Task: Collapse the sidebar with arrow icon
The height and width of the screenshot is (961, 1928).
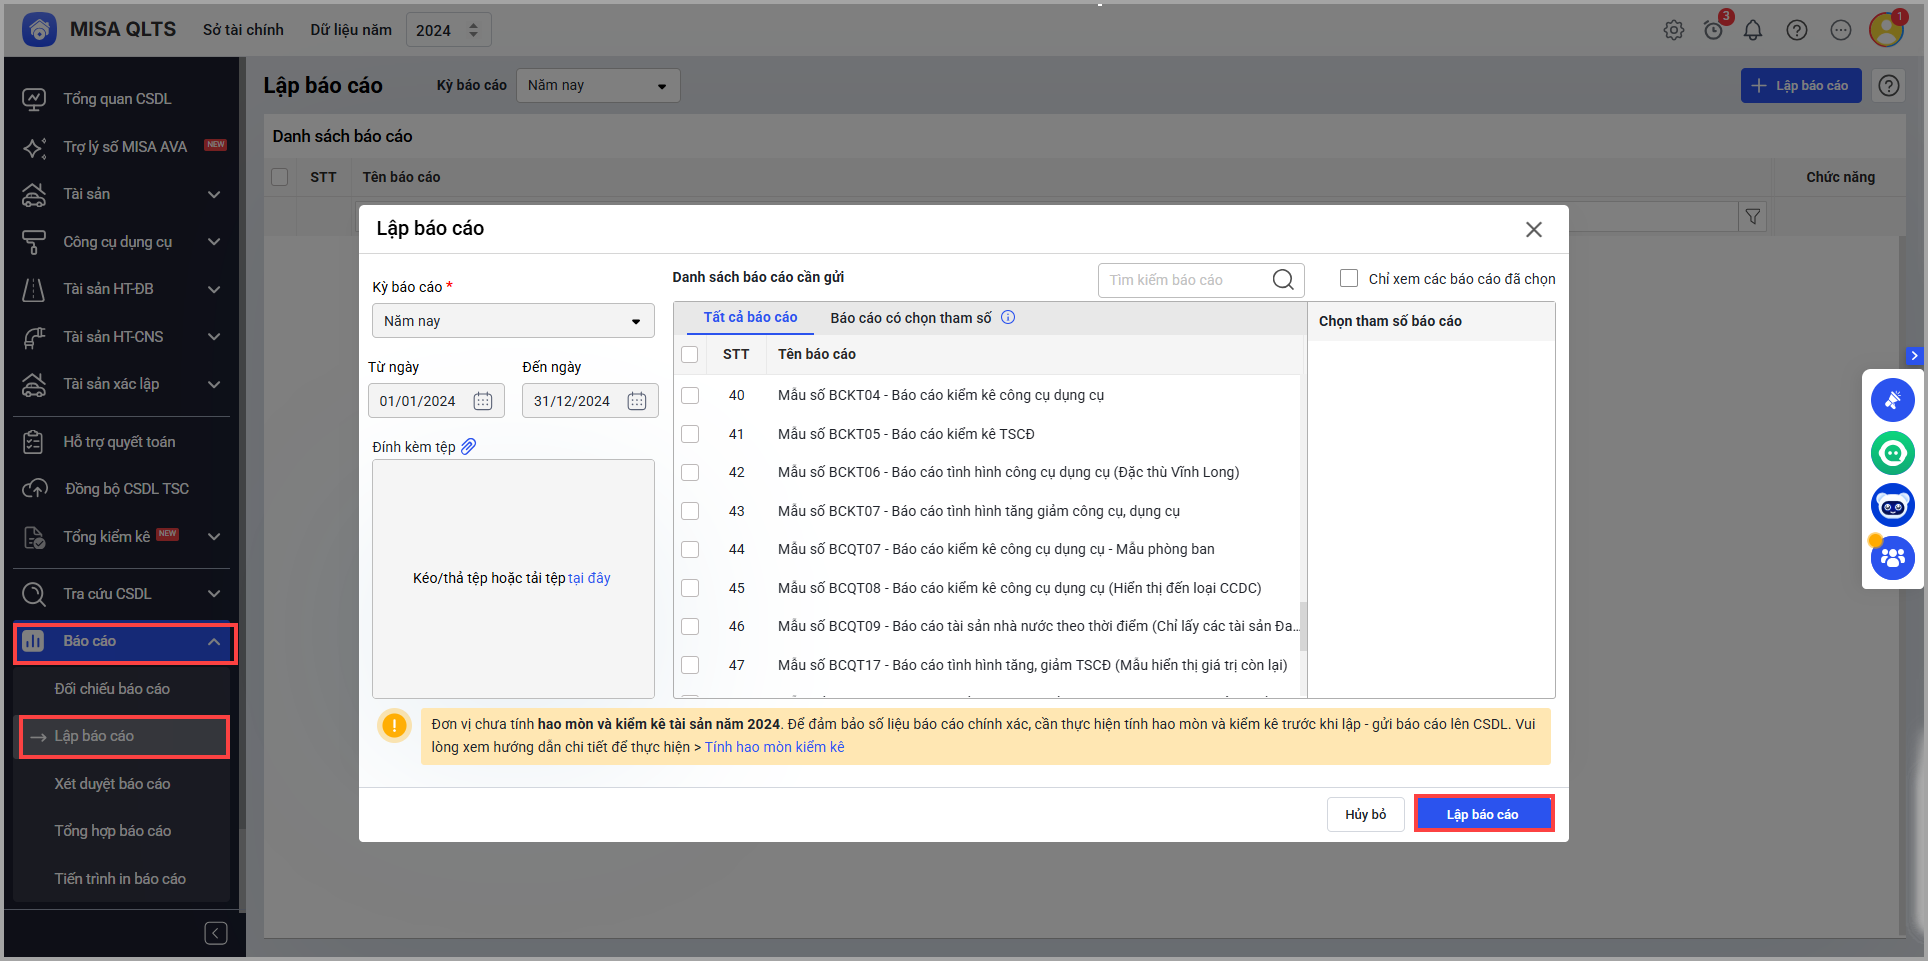Action: pos(215,933)
